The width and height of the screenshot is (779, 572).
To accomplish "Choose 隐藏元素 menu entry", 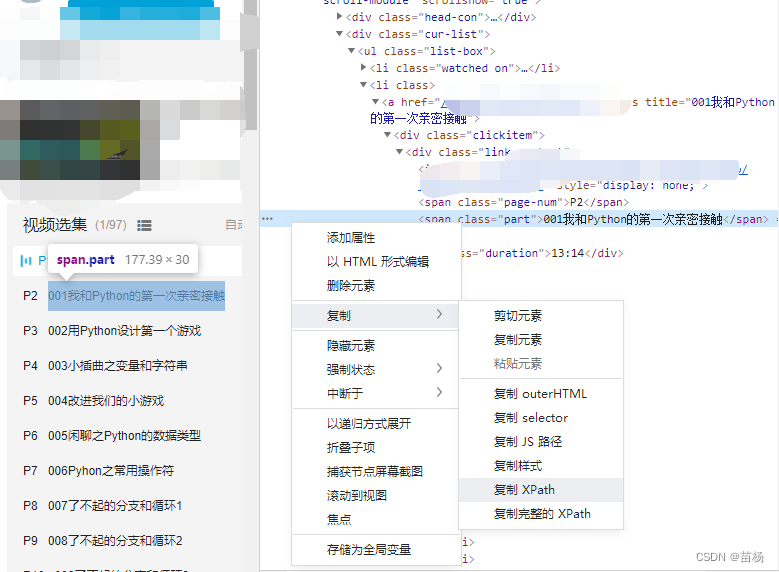I will [376, 345].
